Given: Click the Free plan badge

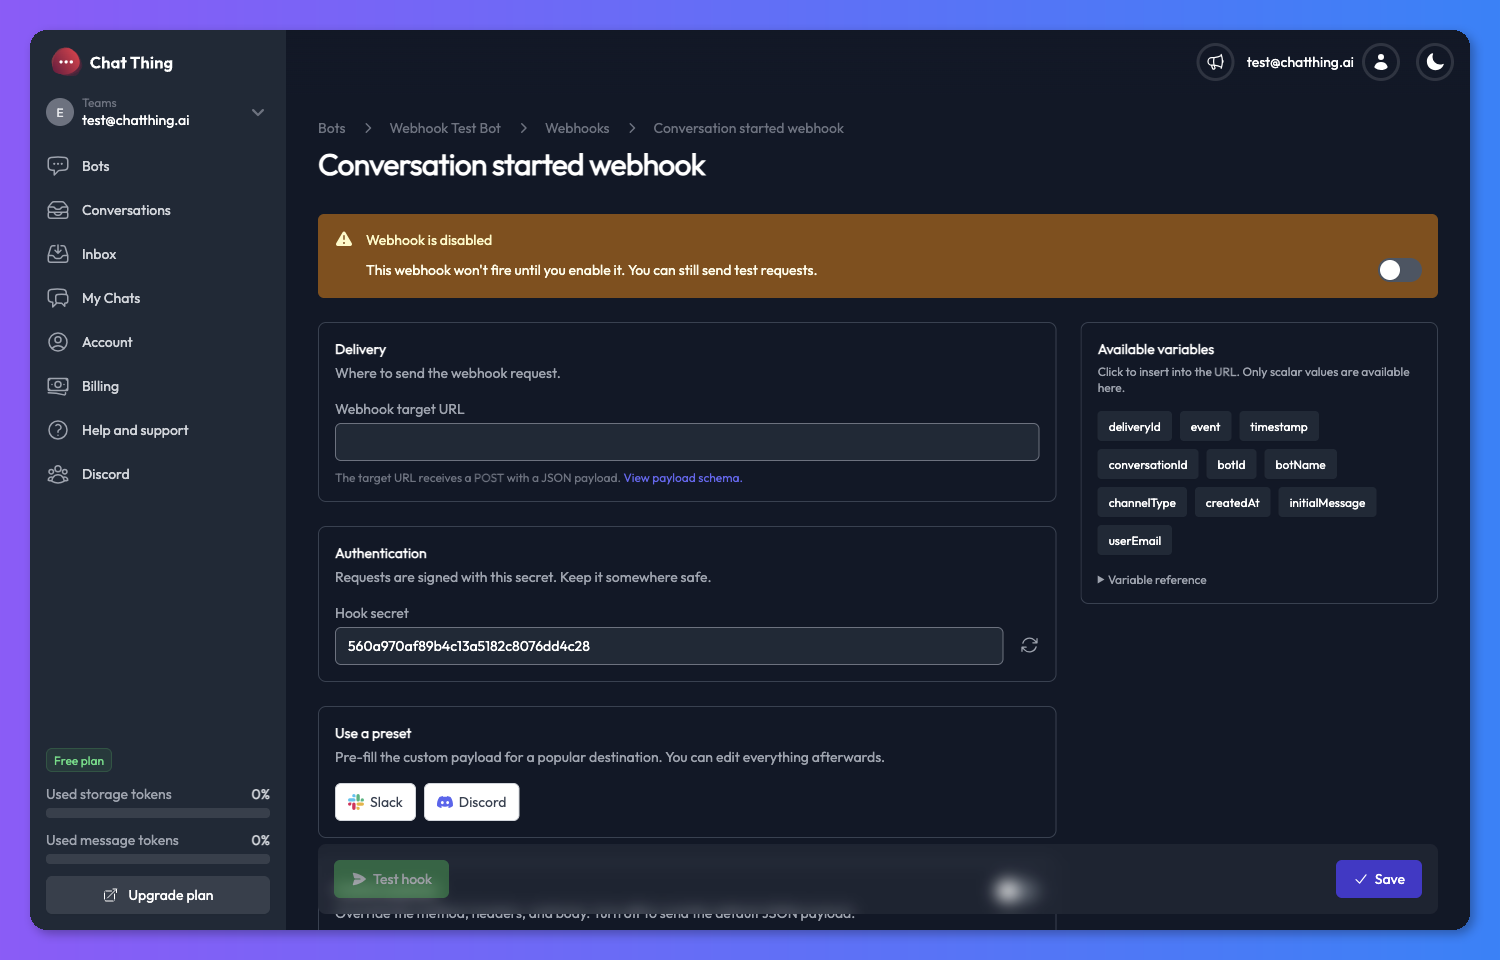Looking at the screenshot, I should click(79, 761).
